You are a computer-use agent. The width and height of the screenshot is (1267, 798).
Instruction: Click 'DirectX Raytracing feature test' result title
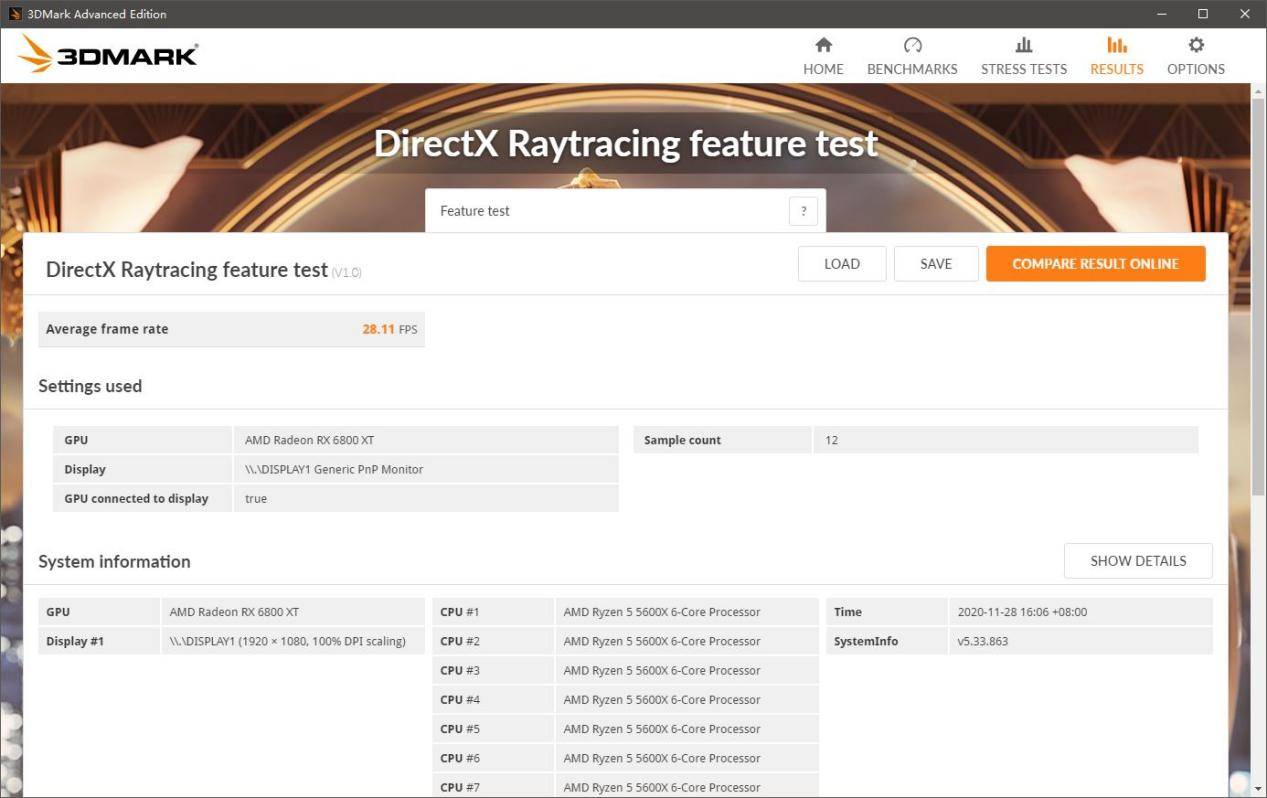coord(187,270)
